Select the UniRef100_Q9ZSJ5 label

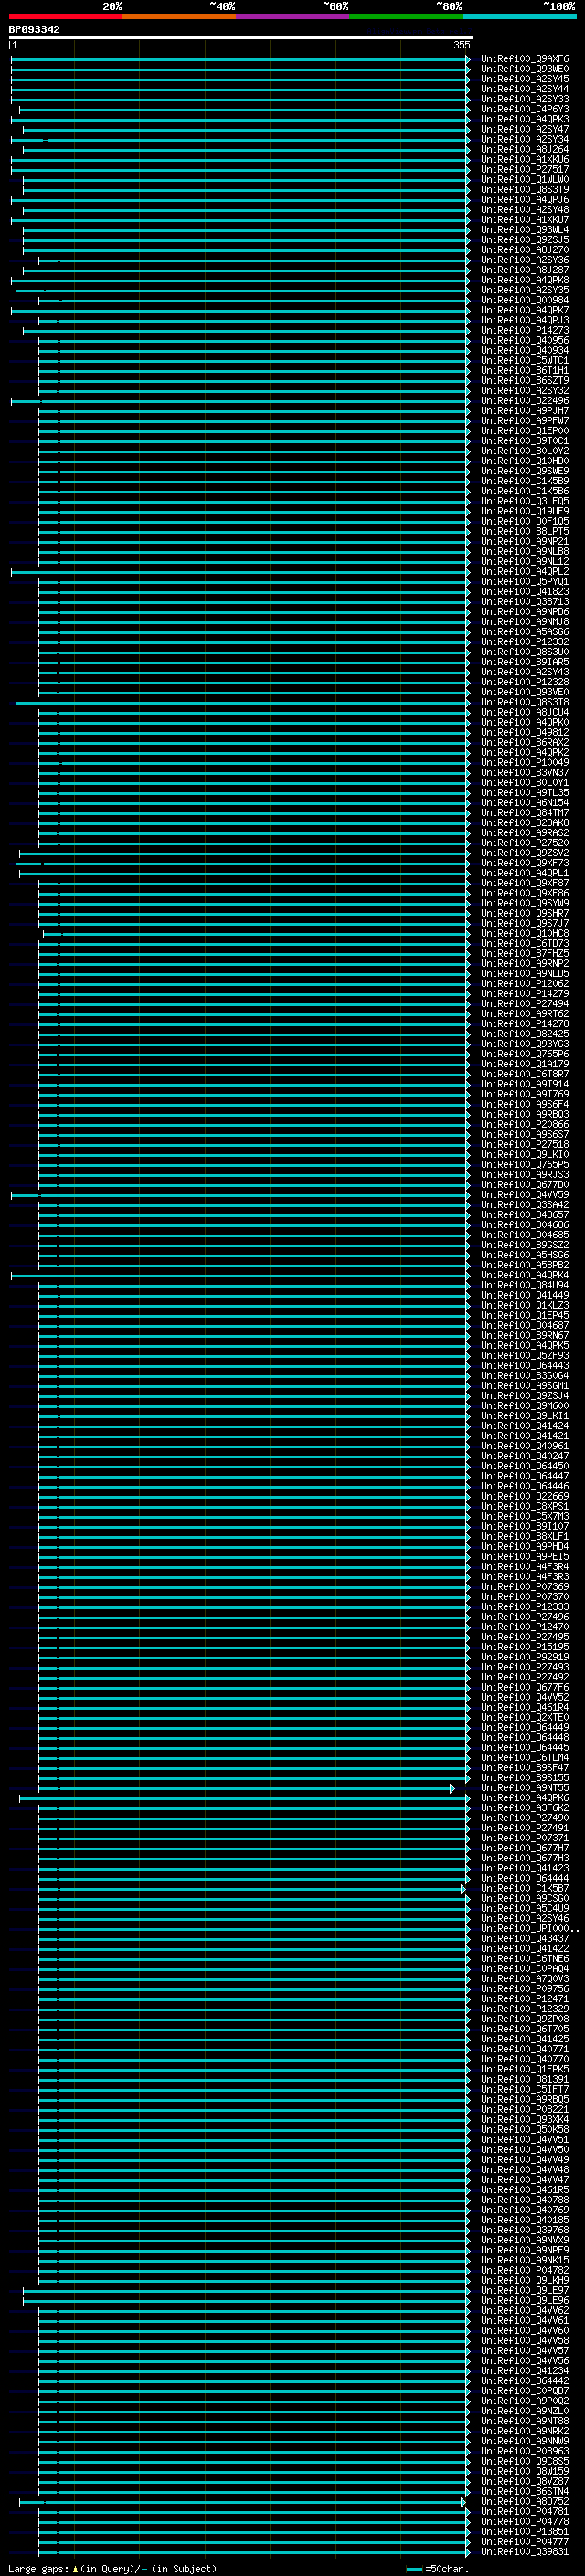pyautogui.click(x=525, y=240)
